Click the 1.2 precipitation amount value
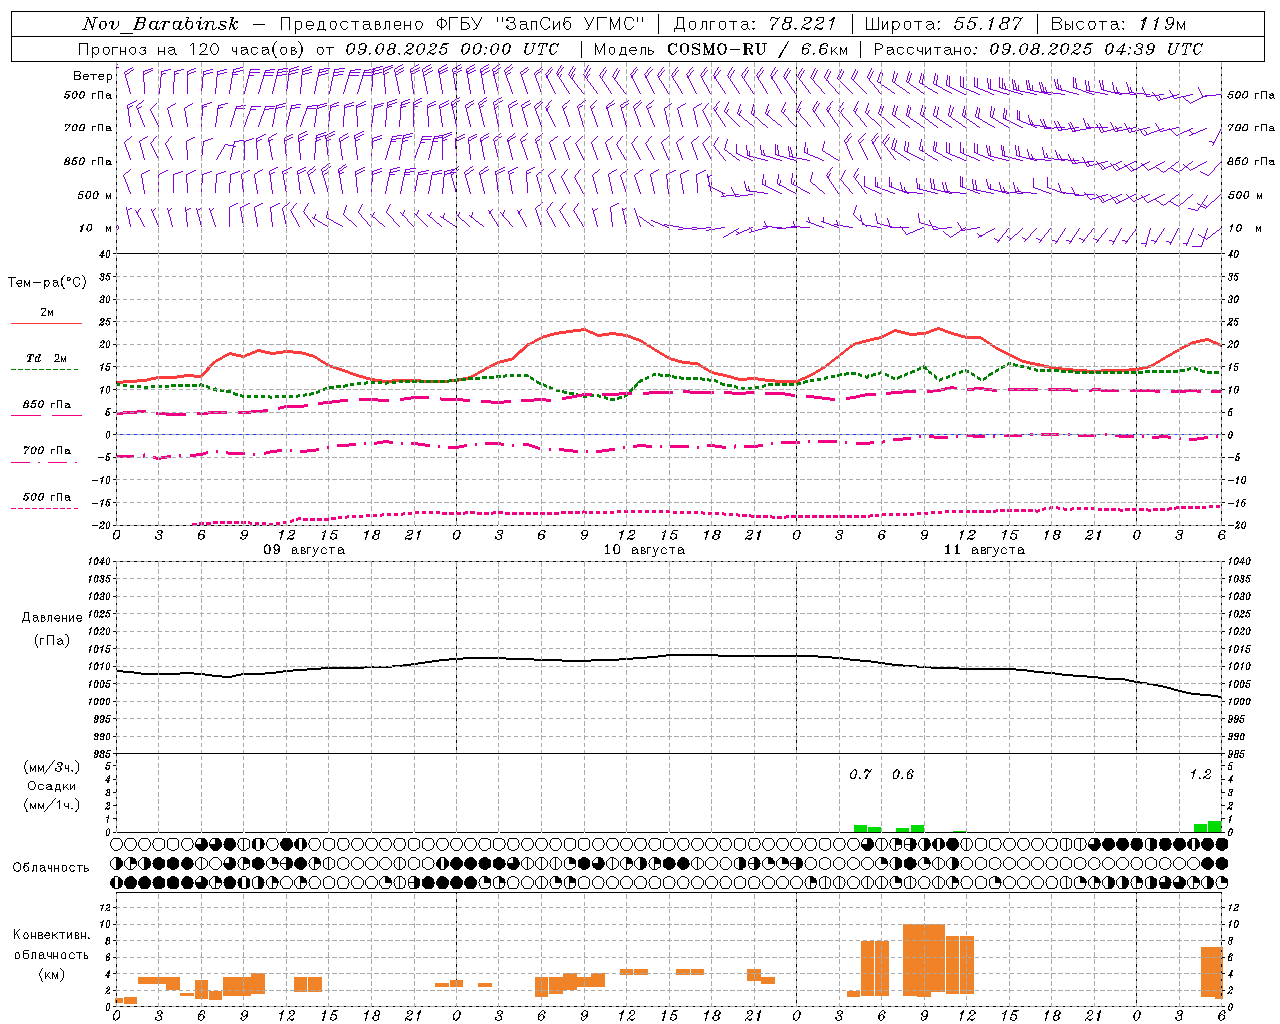The width and height of the screenshot is (1280, 1024). (x=1200, y=775)
